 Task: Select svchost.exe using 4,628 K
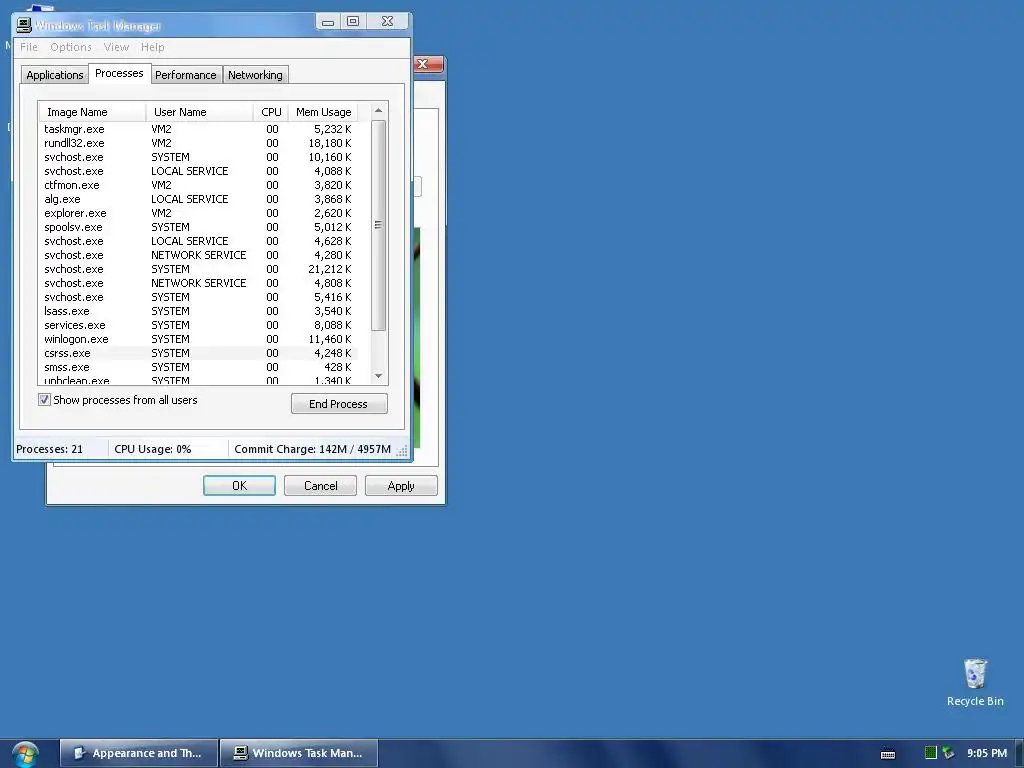pos(198,241)
